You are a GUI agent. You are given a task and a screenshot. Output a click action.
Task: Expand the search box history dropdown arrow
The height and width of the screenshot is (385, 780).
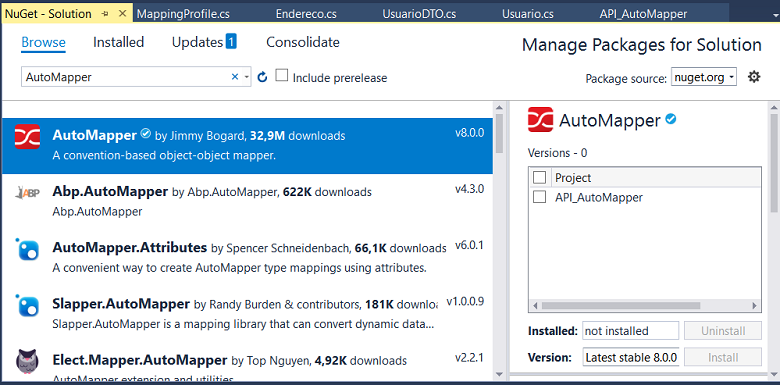click(x=246, y=77)
